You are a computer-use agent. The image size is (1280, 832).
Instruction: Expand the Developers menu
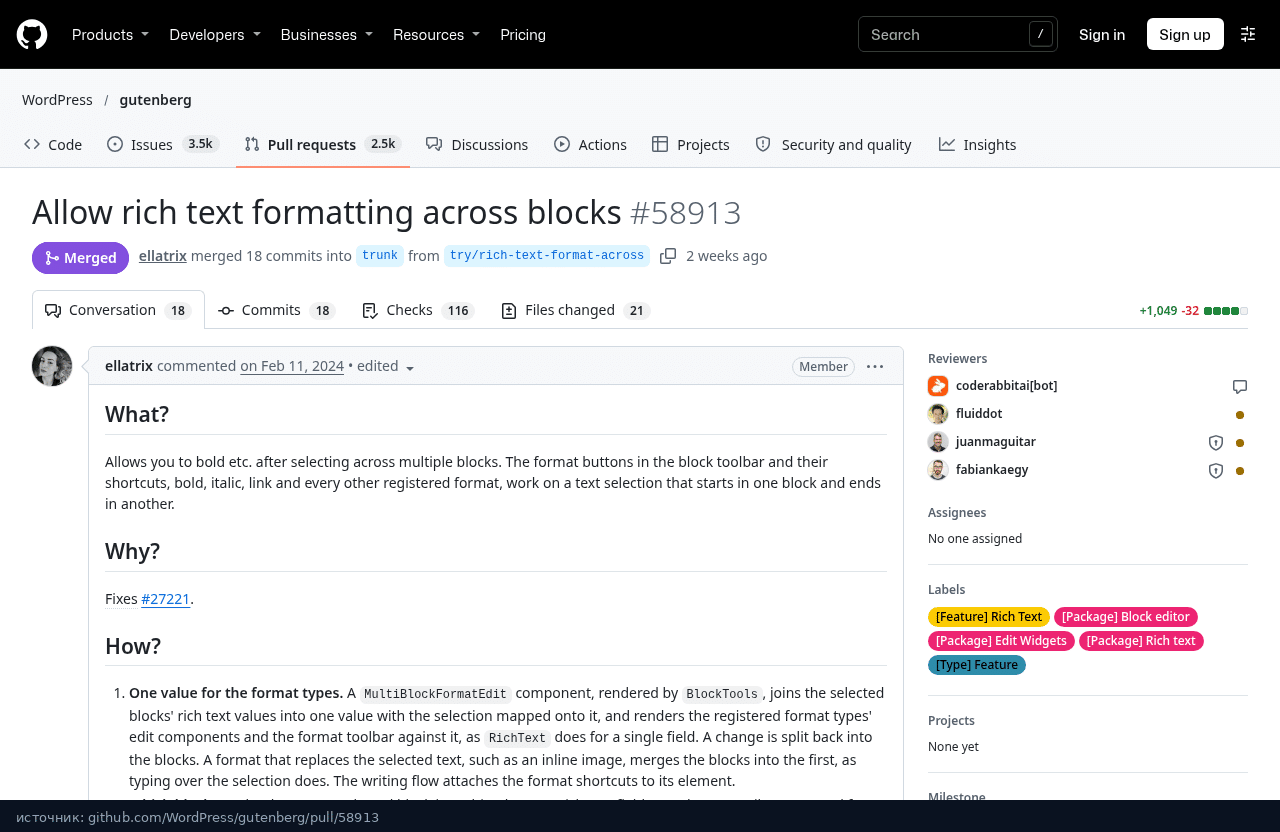click(x=215, y=34)
